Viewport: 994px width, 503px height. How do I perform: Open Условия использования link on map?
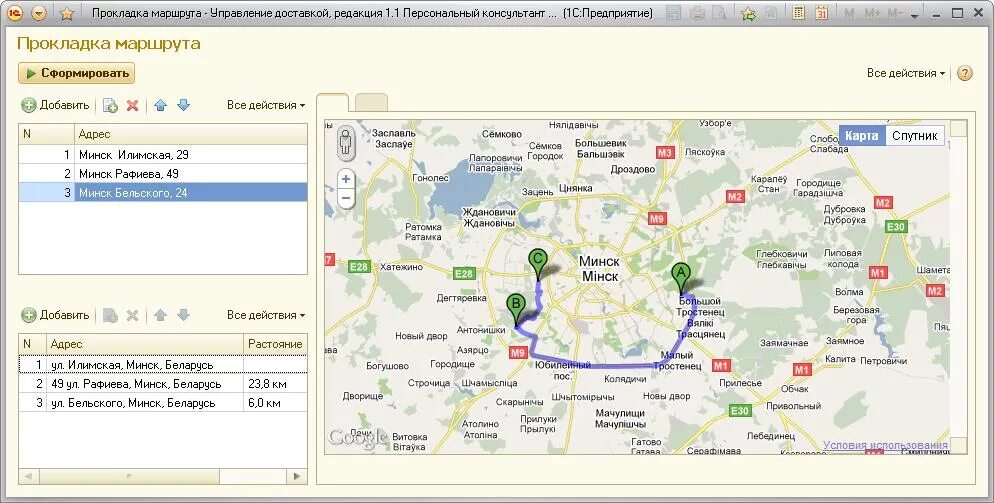[x=885, y=445]
